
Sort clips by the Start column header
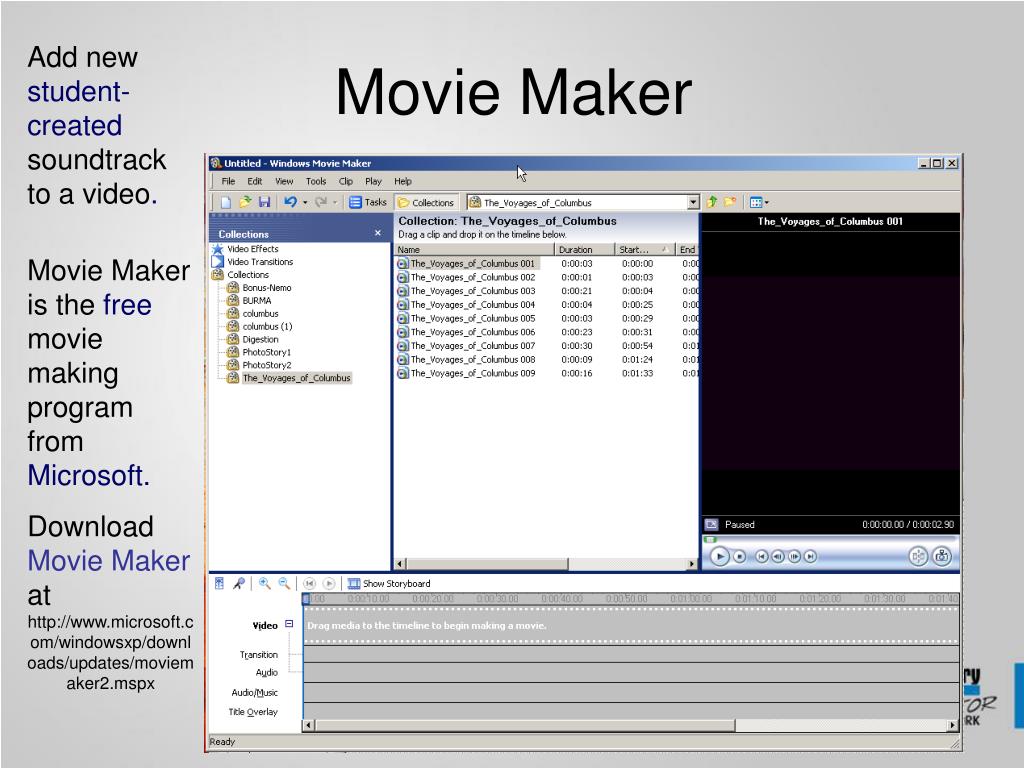click(x=644, y=249)
